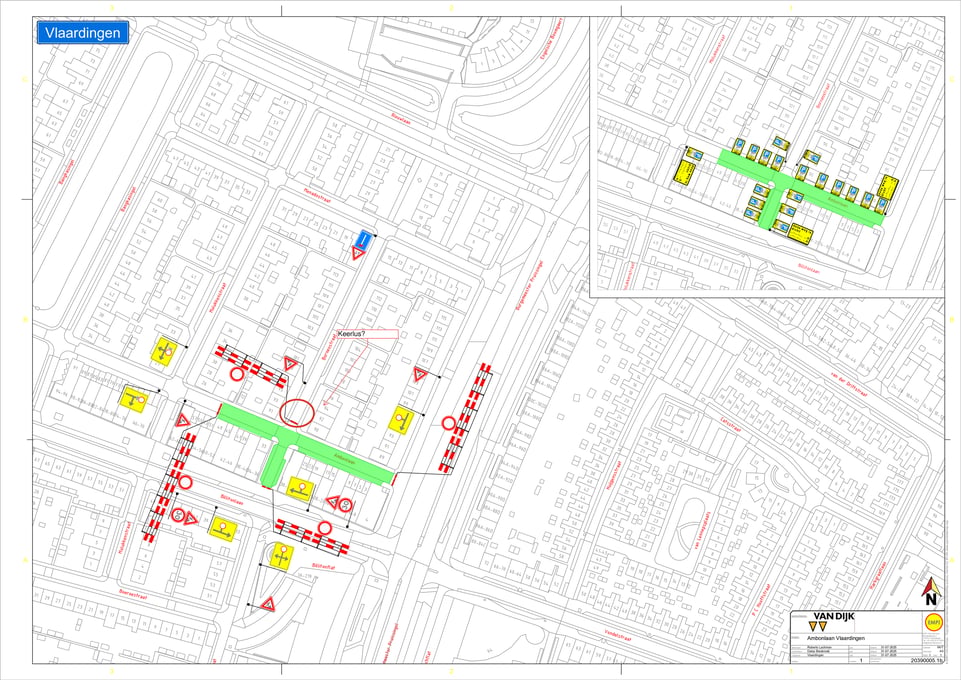Click the yellow left-arrow detour sign below green zone
This screenshot has width=961, height=680.
[300, 489]
